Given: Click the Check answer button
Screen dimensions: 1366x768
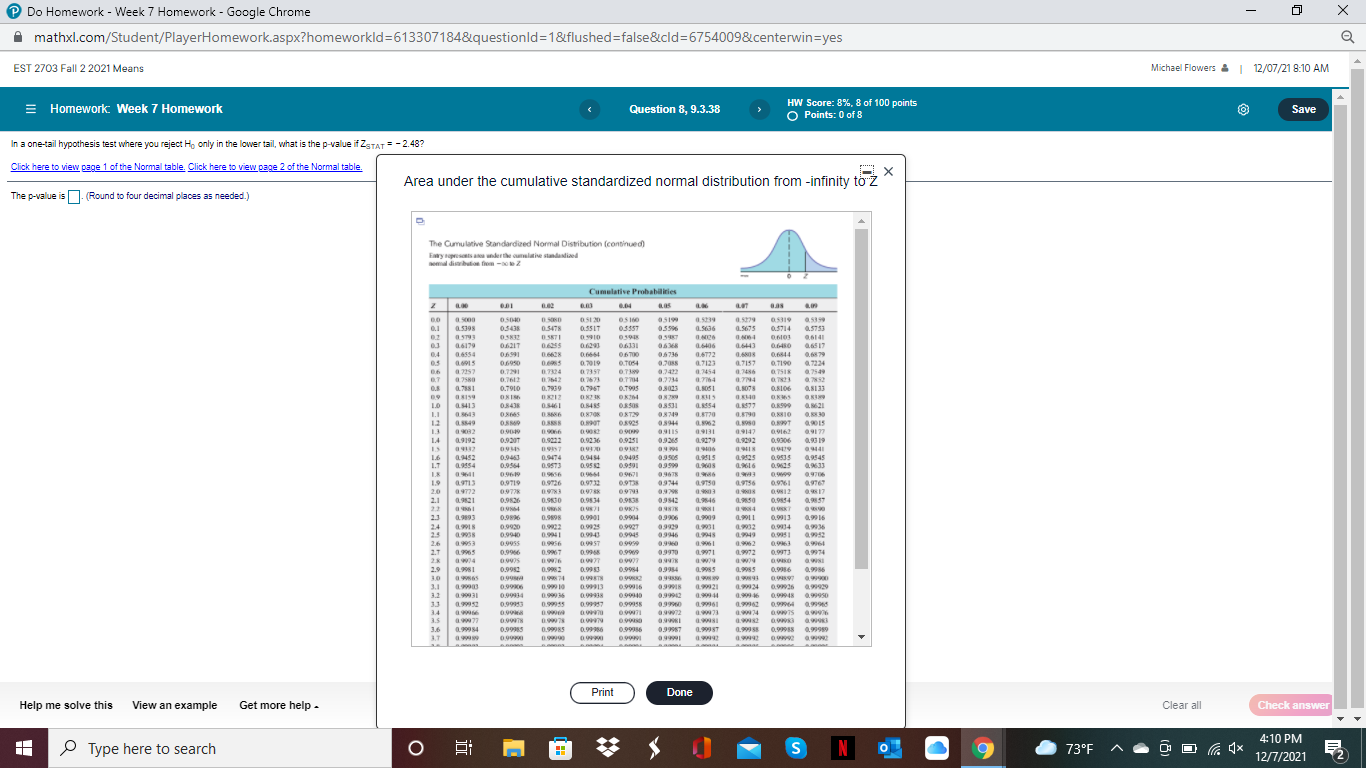Looking at the screenshot, I should pyautogui.click(x=1290, y=705).
